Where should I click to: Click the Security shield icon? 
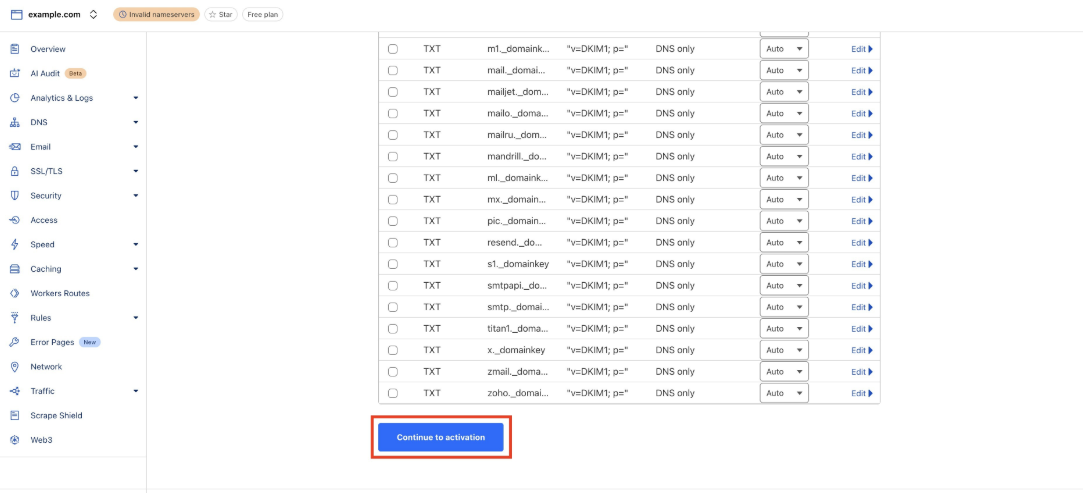[x=14, y=196]
